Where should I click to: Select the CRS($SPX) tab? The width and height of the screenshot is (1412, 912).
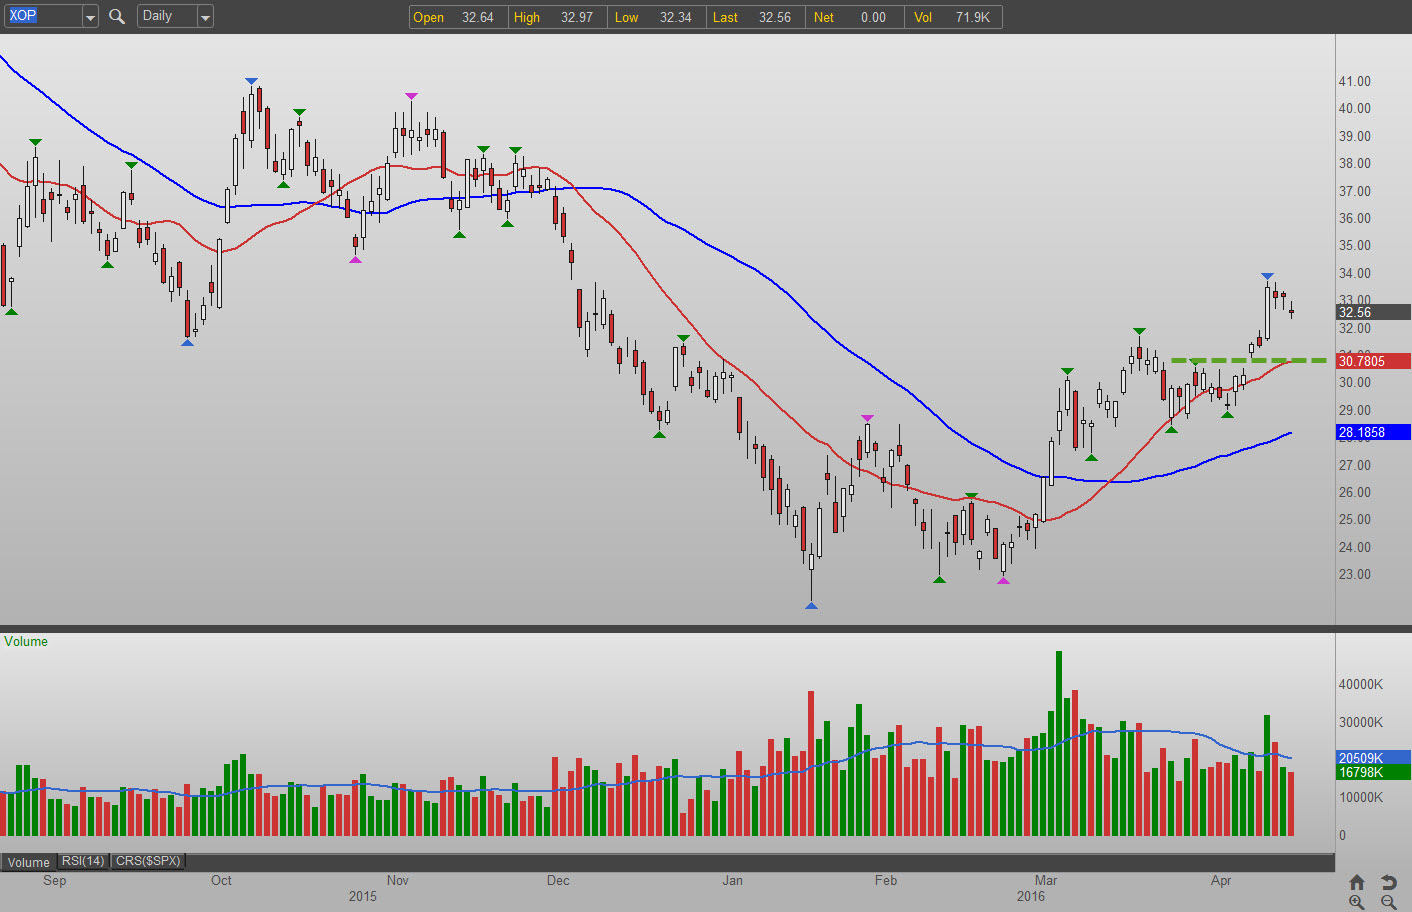148,861
